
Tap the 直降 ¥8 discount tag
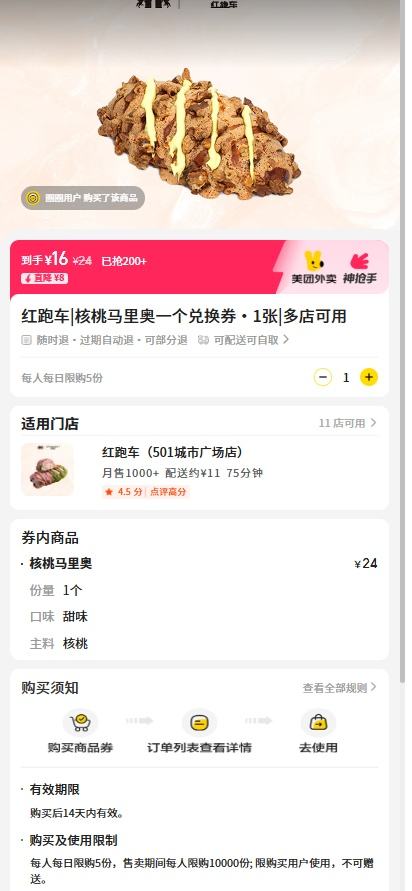pyautogui.click(x=44, y=278)
